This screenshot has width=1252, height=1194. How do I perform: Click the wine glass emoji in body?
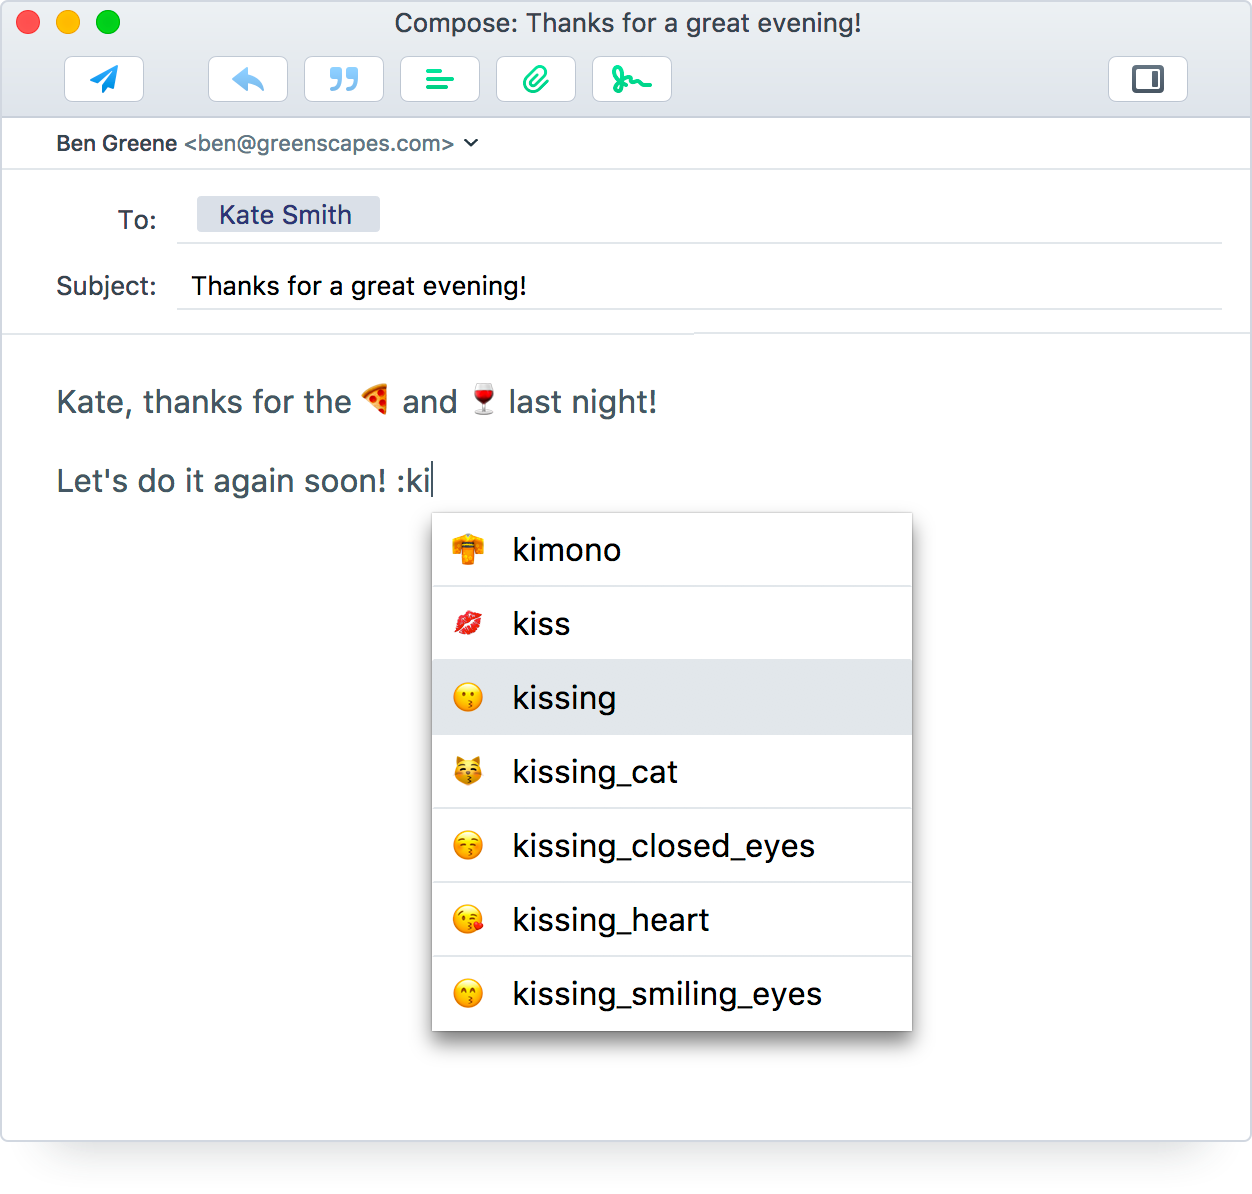coord(484,400)
